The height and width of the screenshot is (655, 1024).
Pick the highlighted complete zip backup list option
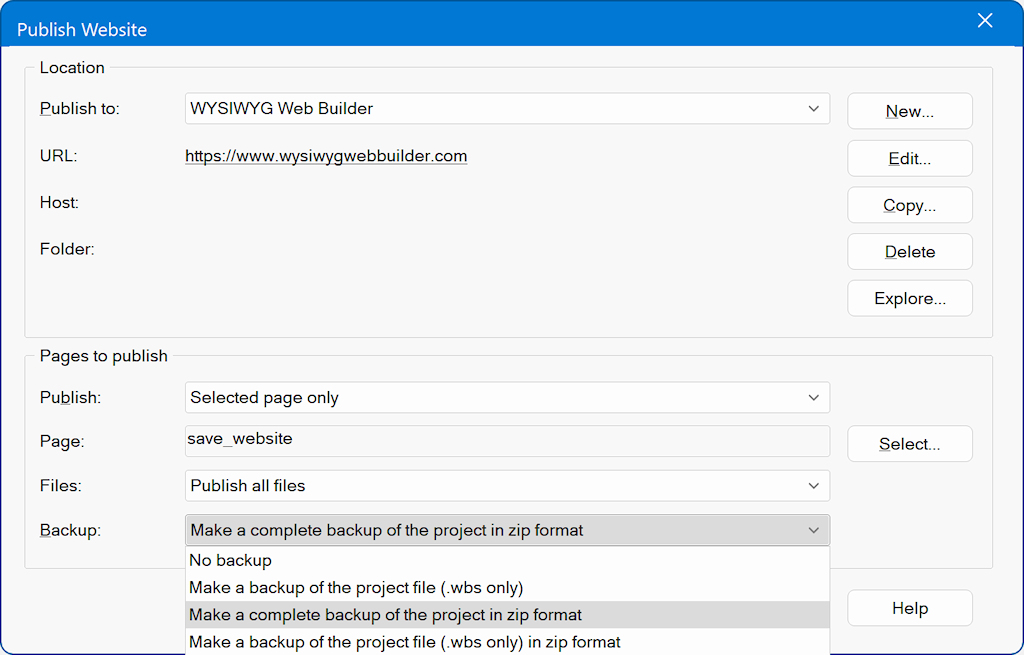(x=386, y=615)
